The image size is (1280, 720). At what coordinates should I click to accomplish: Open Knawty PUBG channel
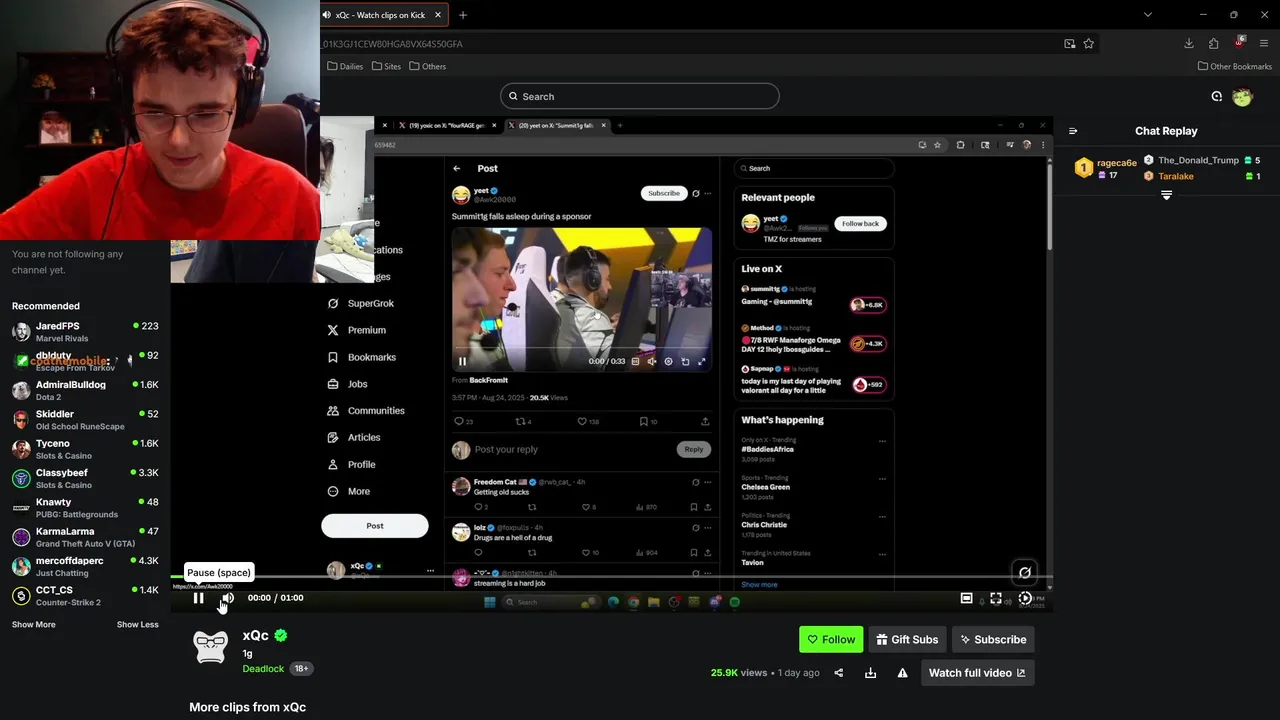coord(85,507)
